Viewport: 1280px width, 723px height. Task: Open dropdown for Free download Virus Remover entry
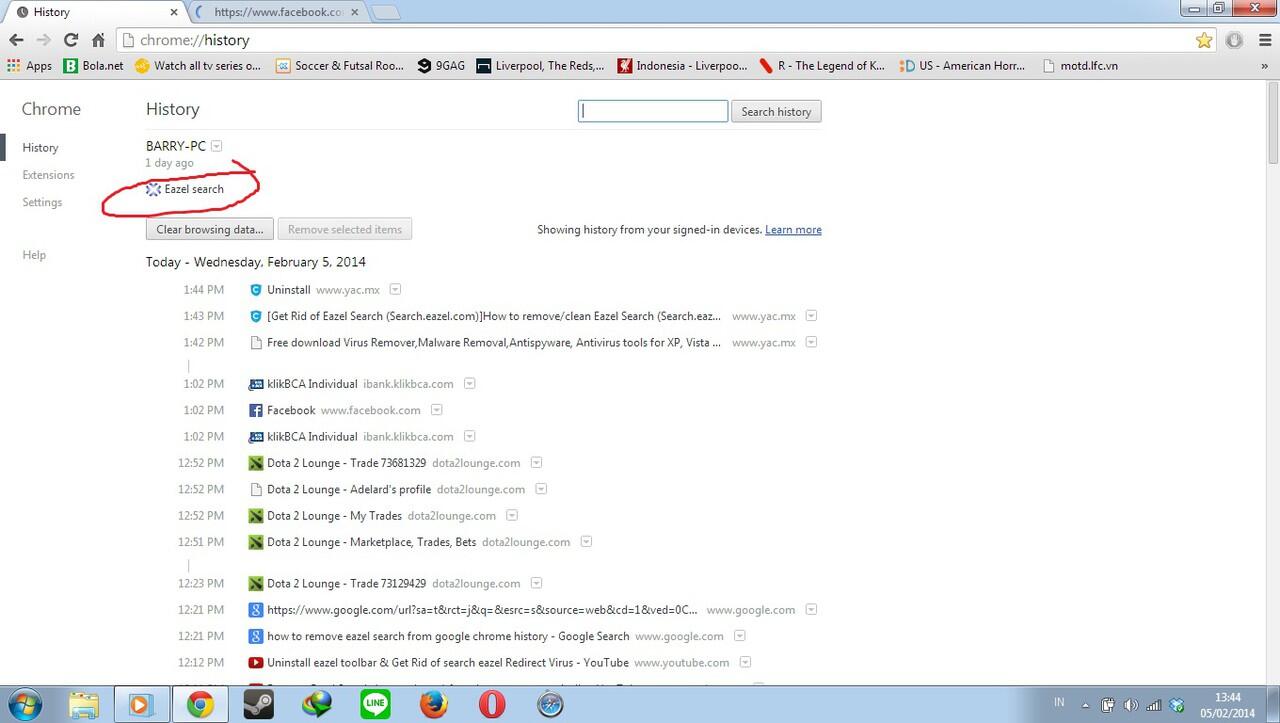(811, 342)
